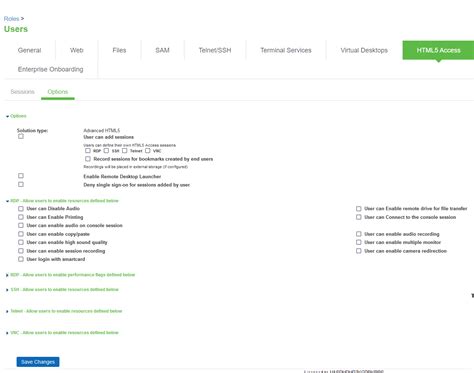Switch to the Sessions sub-tab
The height and width of the screenshot is (373, 474).
coord(23,92)
